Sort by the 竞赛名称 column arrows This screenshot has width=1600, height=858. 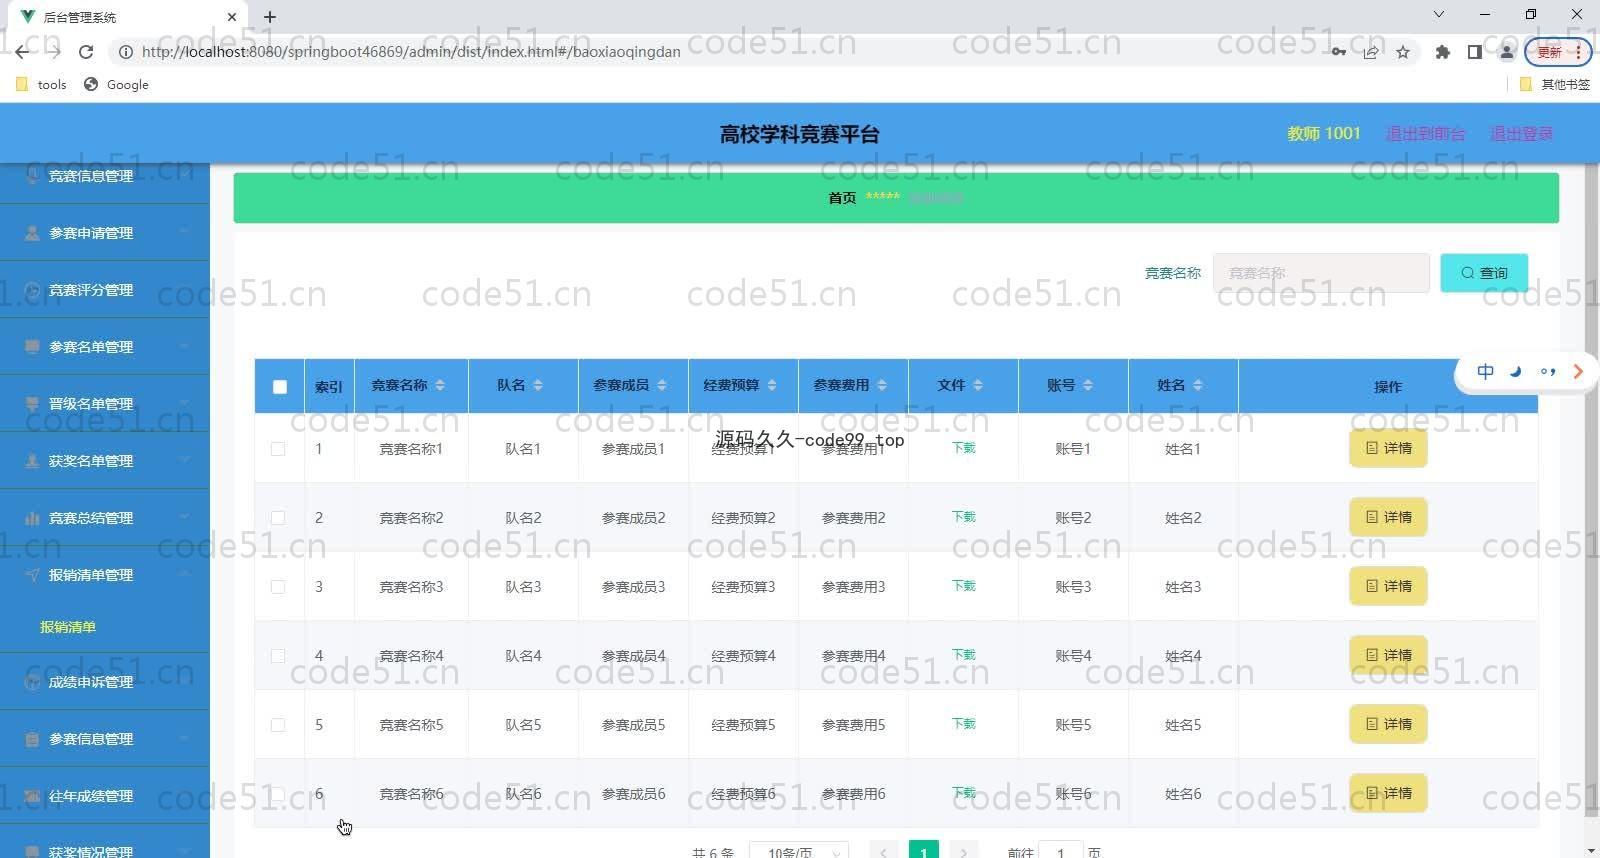[440, 385]
